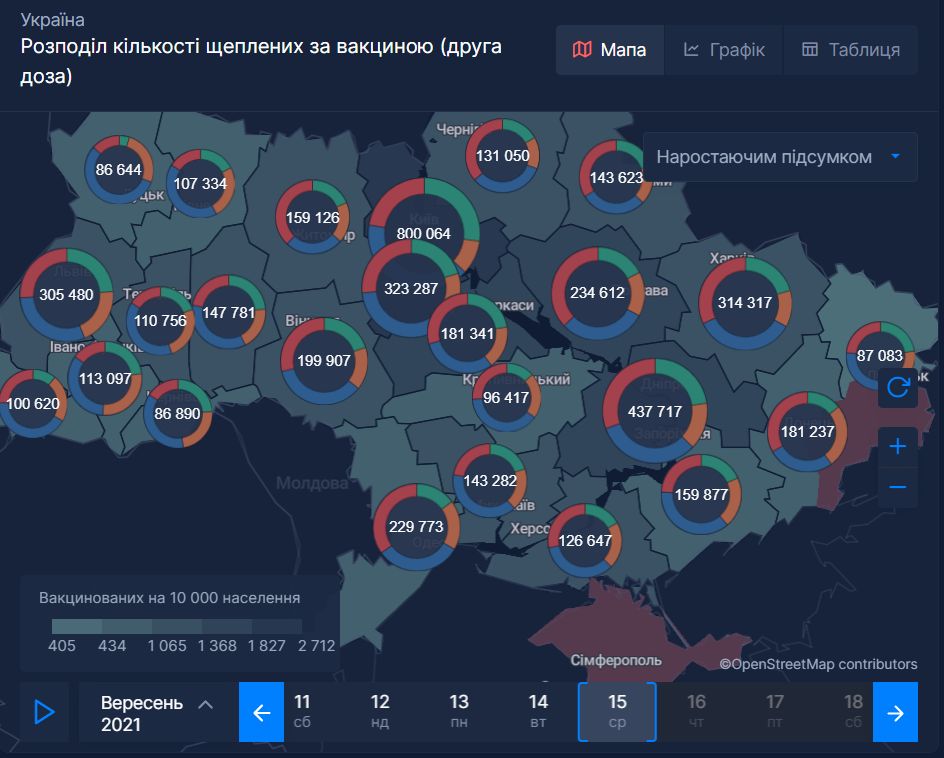944x758 pixels.
Task: Select date 13 пн on timeline
Action: pyautogui.click(x=459, y=711)
